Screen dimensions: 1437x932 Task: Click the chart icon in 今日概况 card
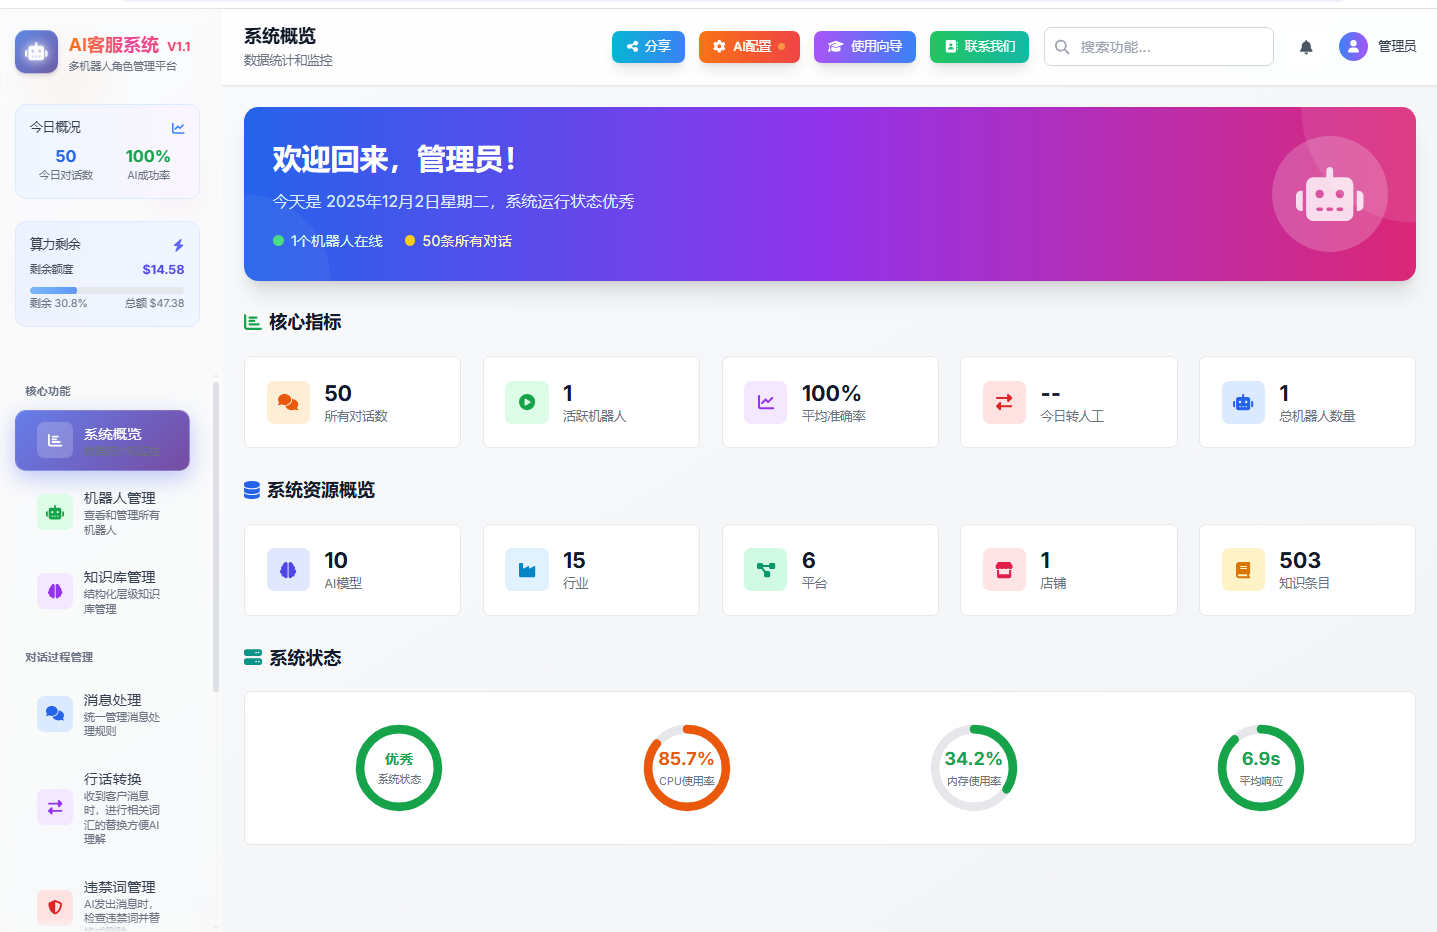pyautogui.click(x=178, y=128)
